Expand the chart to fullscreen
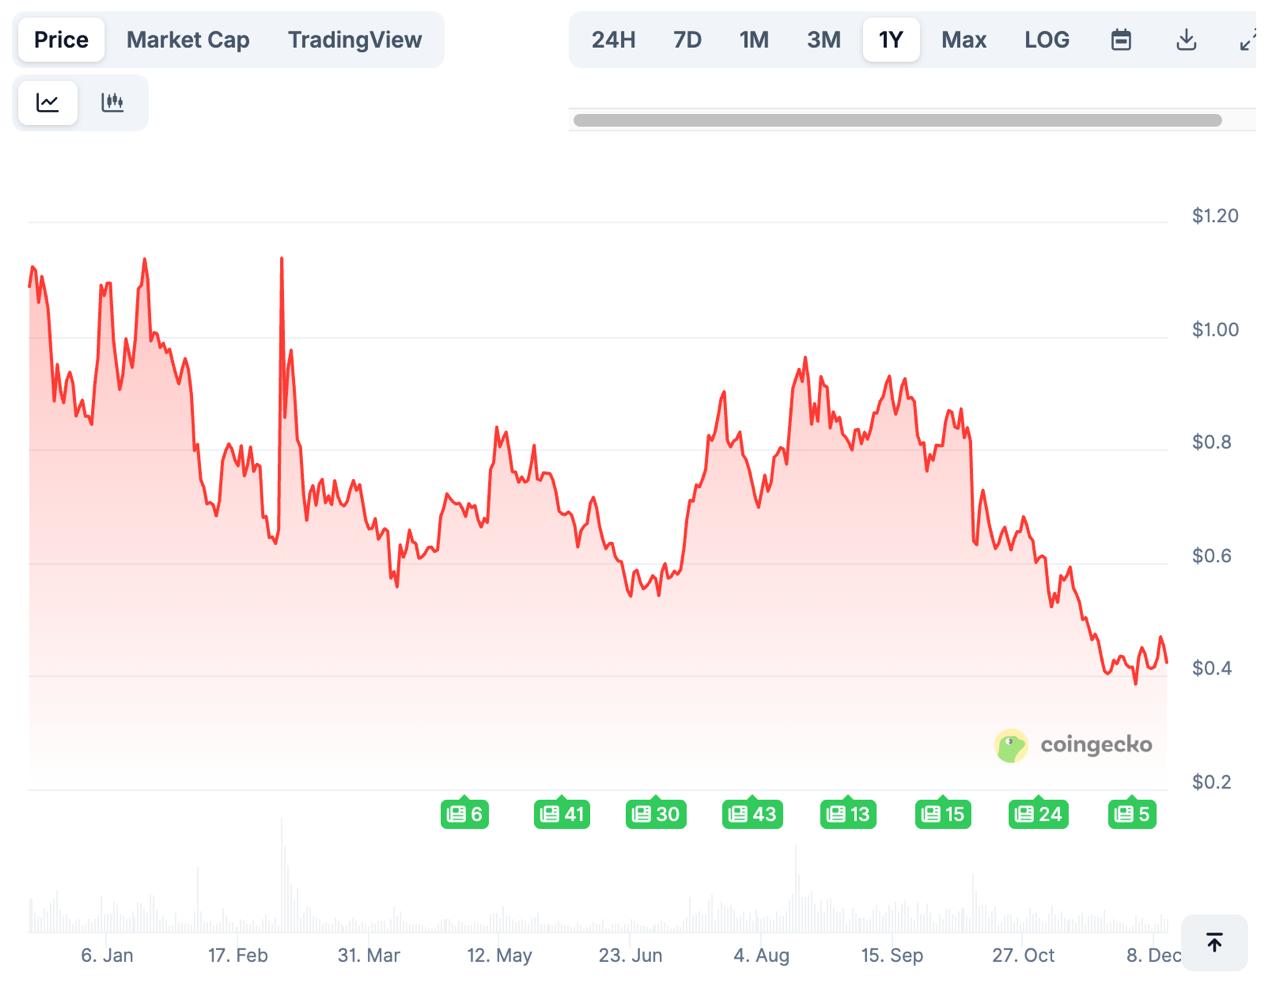The width and height of the screenshot is (1280, 992). (1248, 40)
